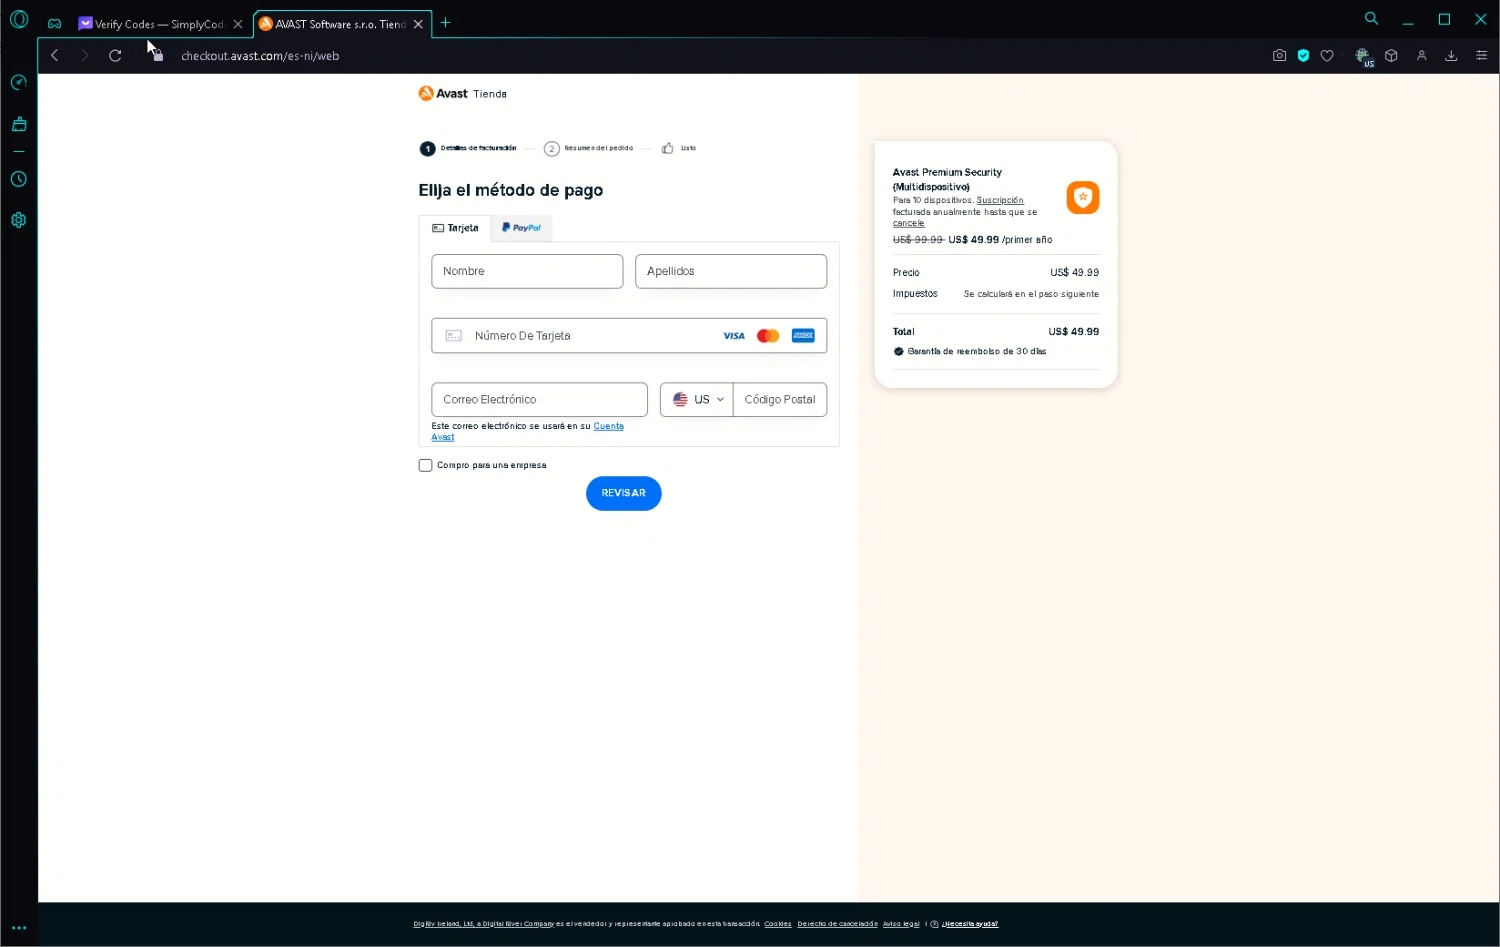Select the PayPal payment tab
Screen dimensions: 1500x947
(x=522, y=228)
